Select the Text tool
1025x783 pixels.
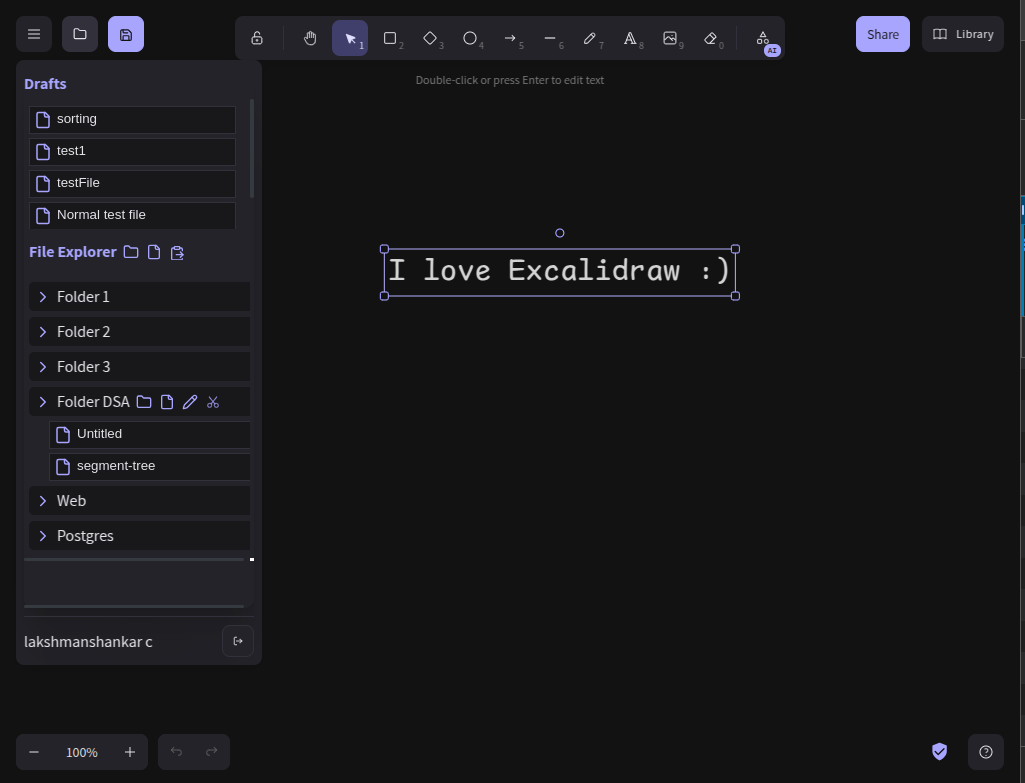[630, 38]
